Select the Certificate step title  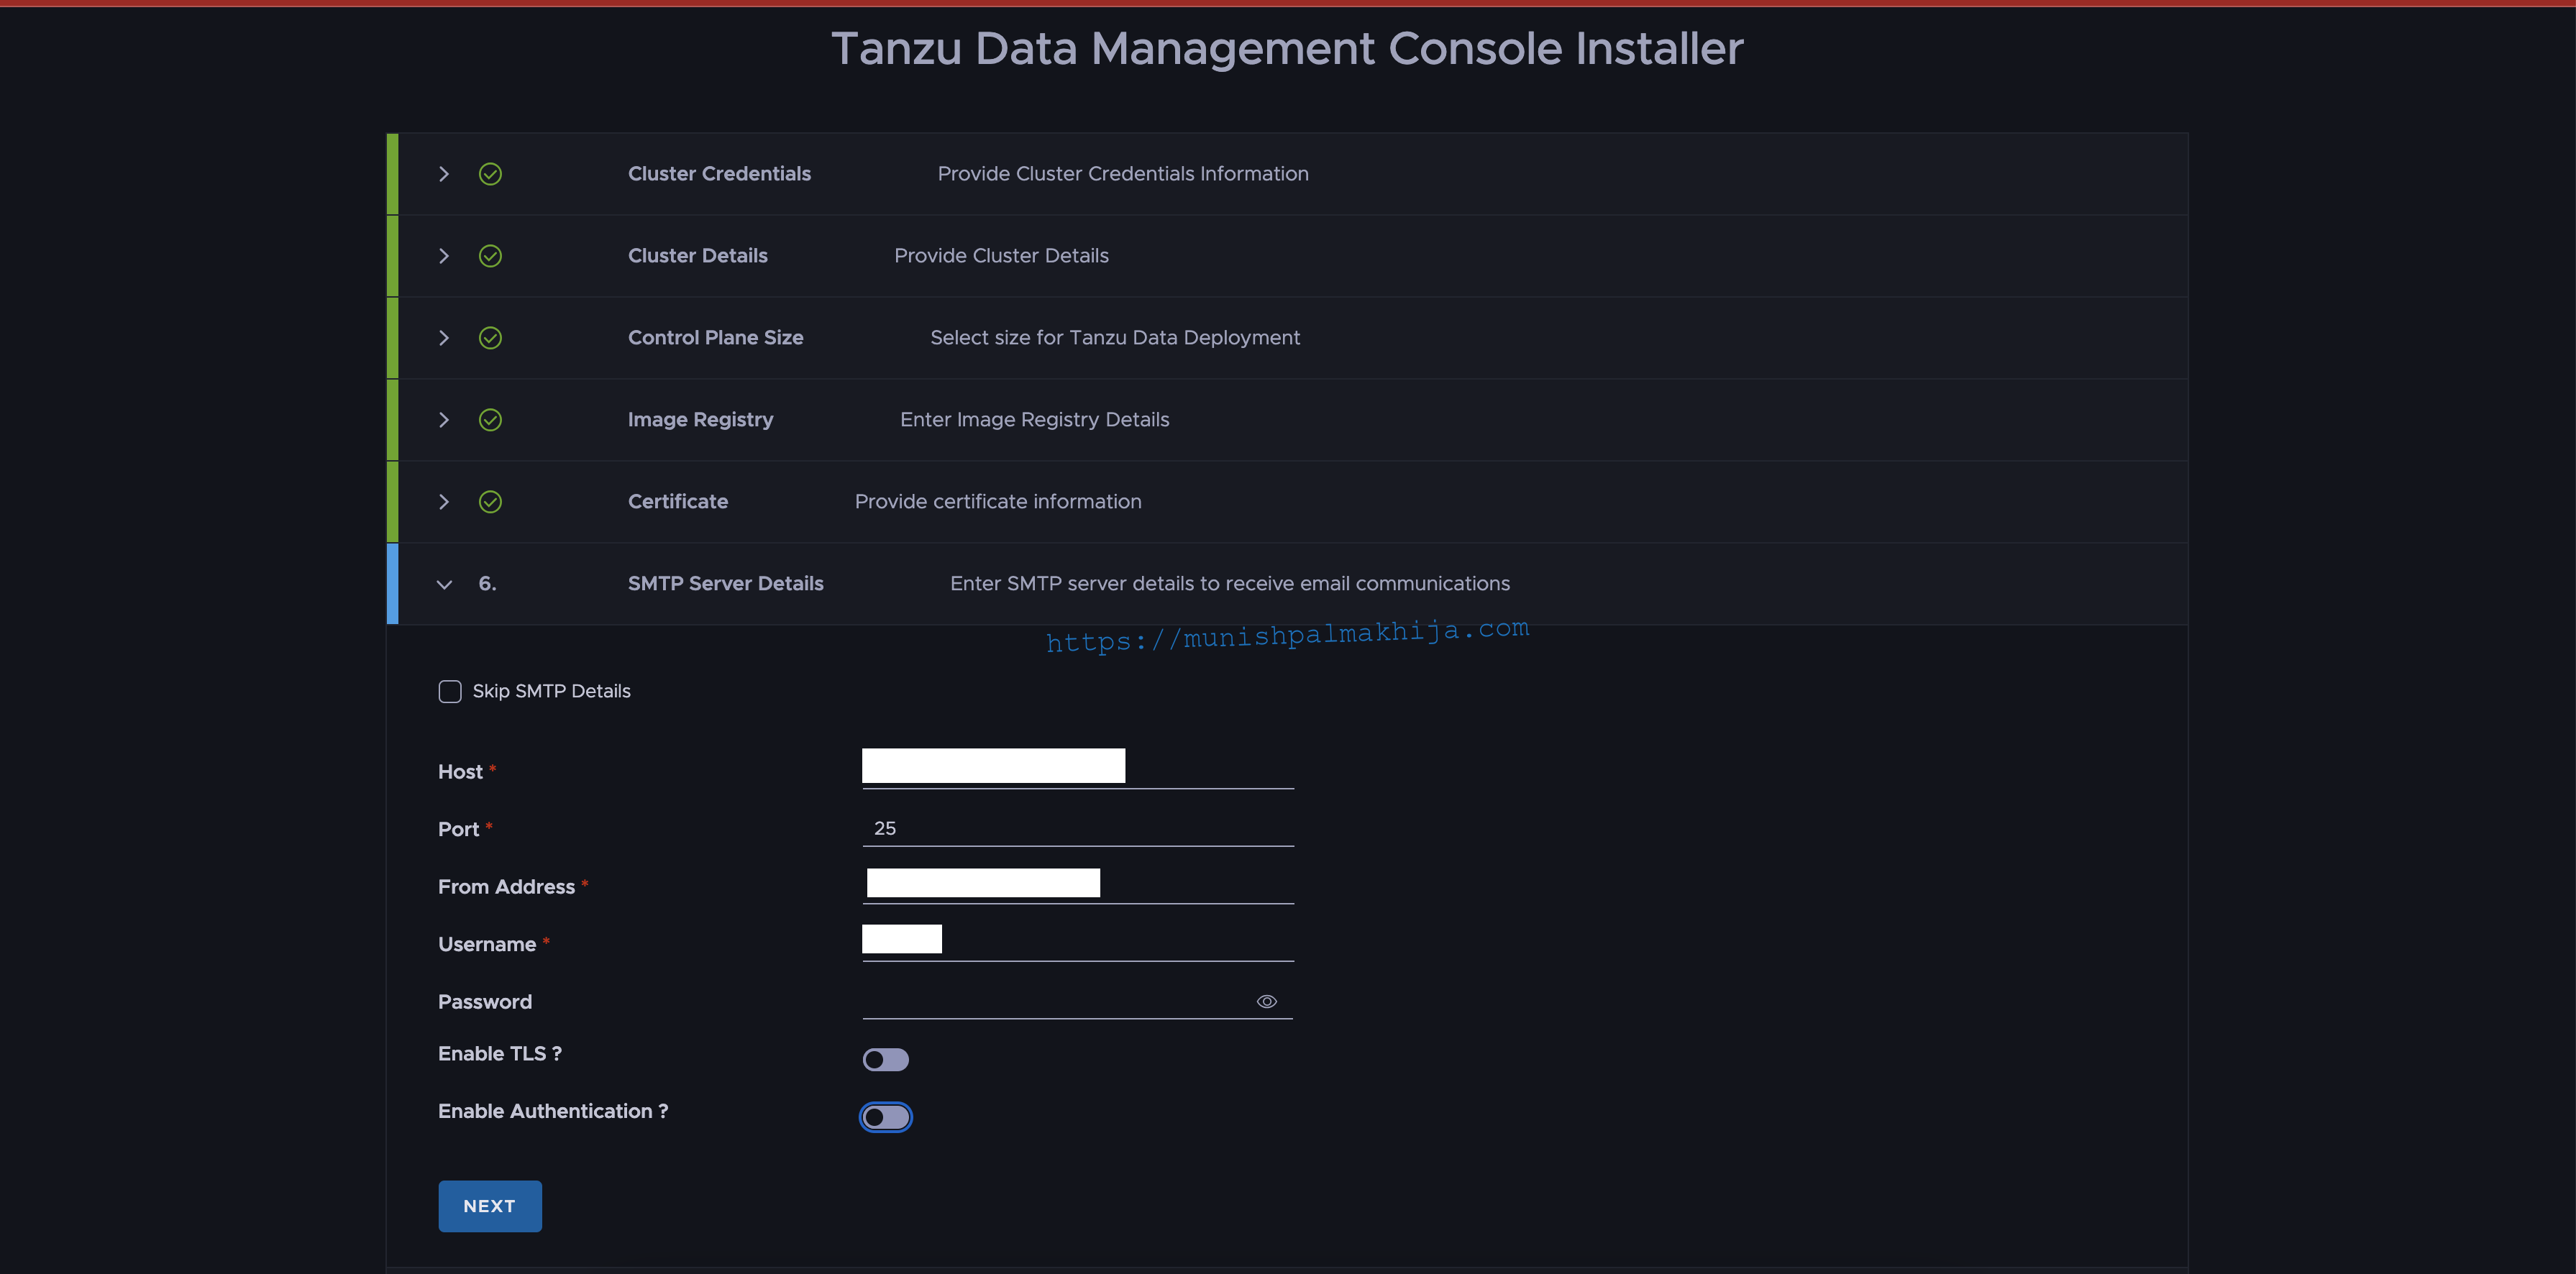678,502
